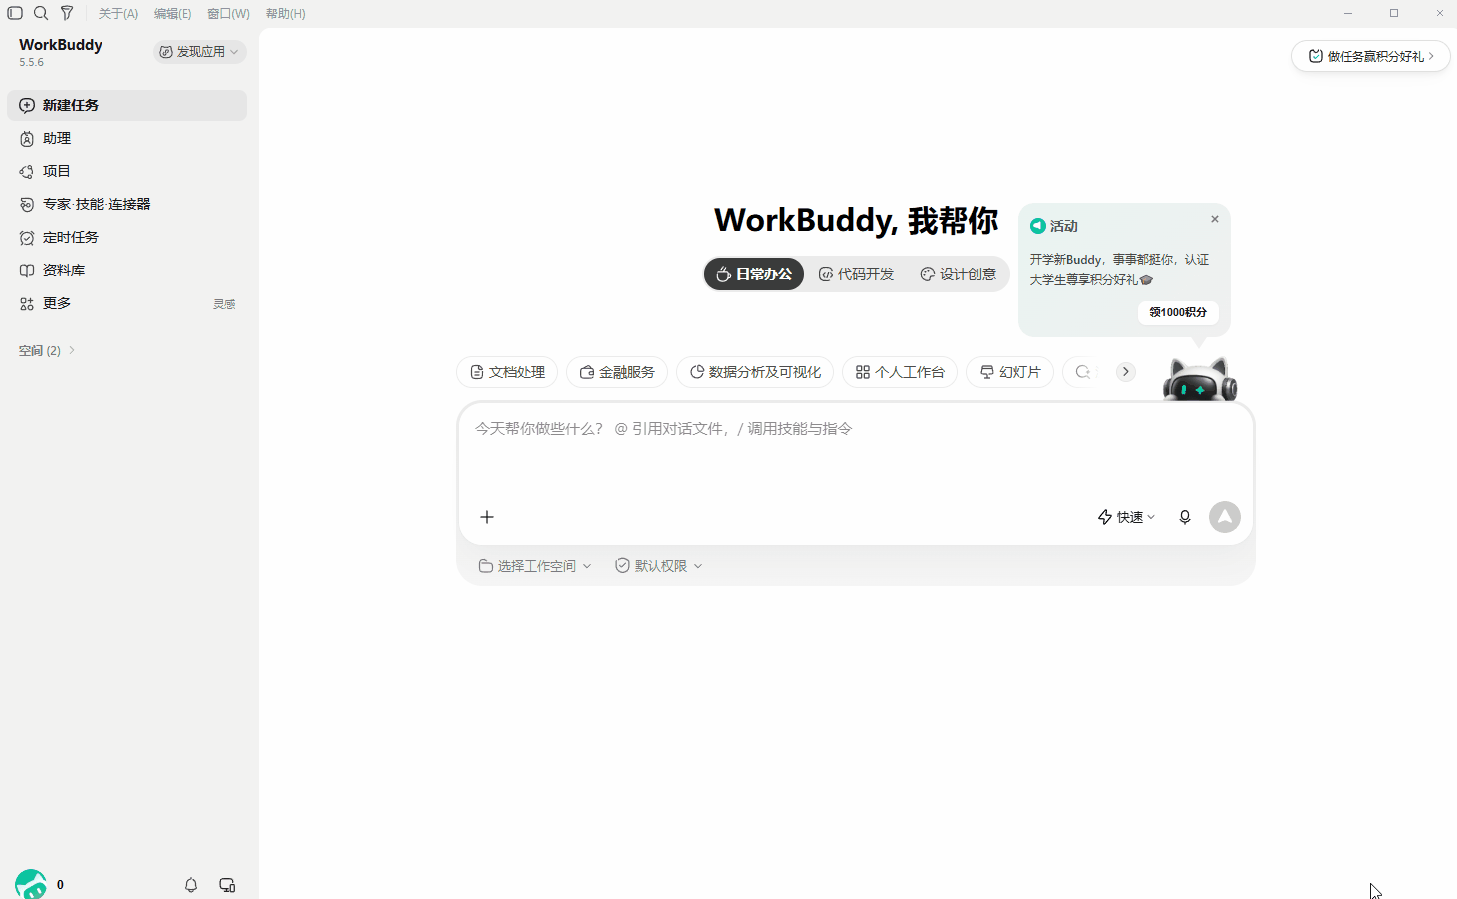Claim points with 领1000积分 button
This screenshot has height=899, width=1457.
click(1178, 312)
